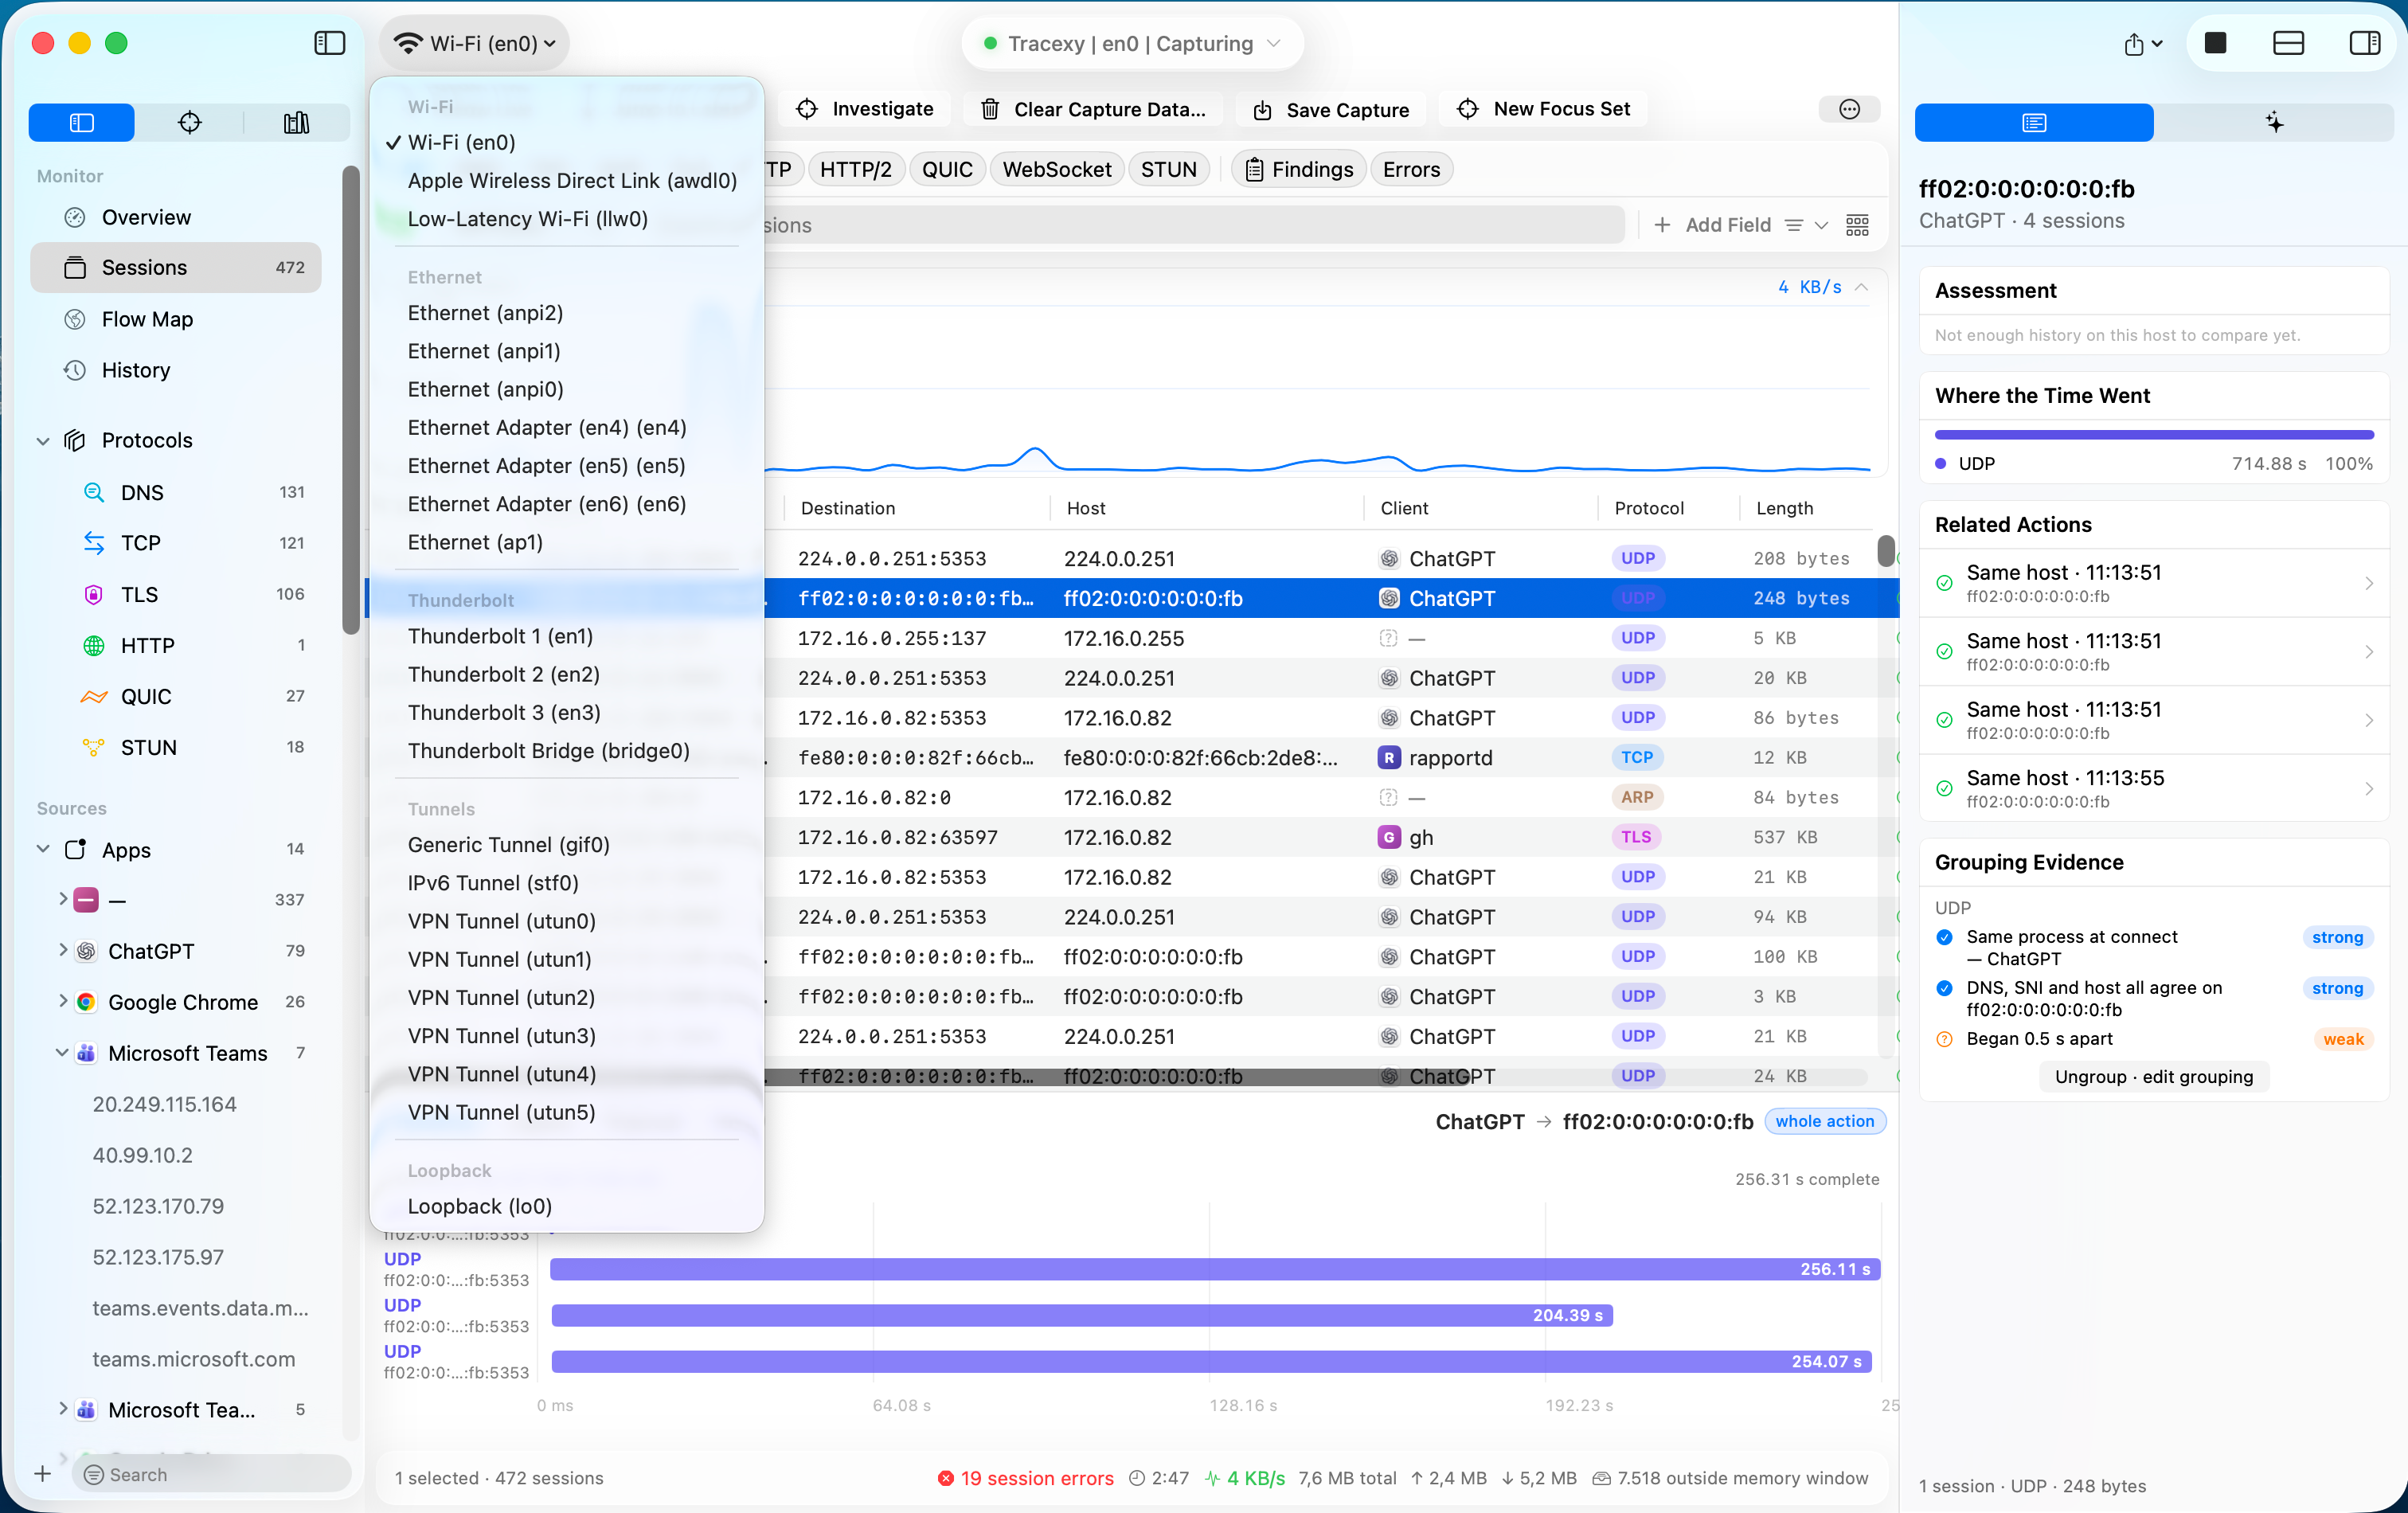
Task: Select the Findings filter tab
Action: pyautogui.click(x=1299, y=169)
